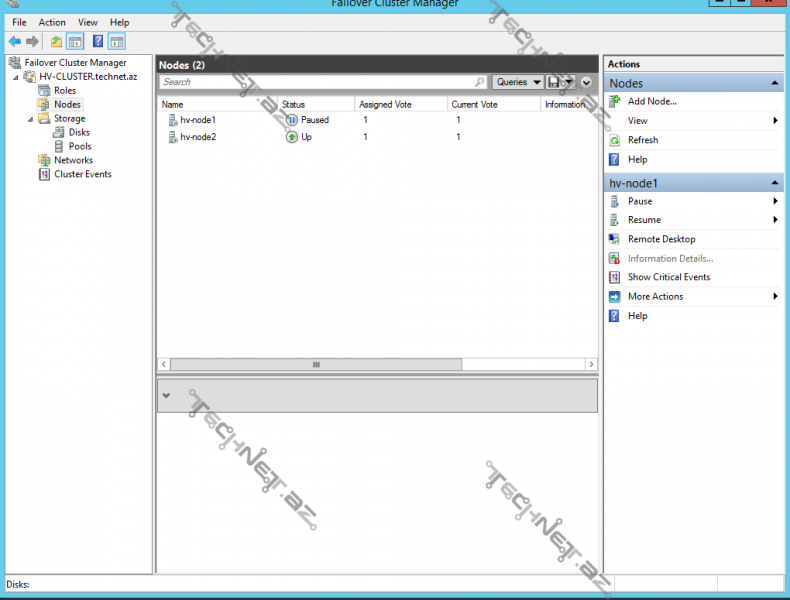This screenshot has width=790, height=600.
Task: Open the Action menu
Action: (52, 22)
